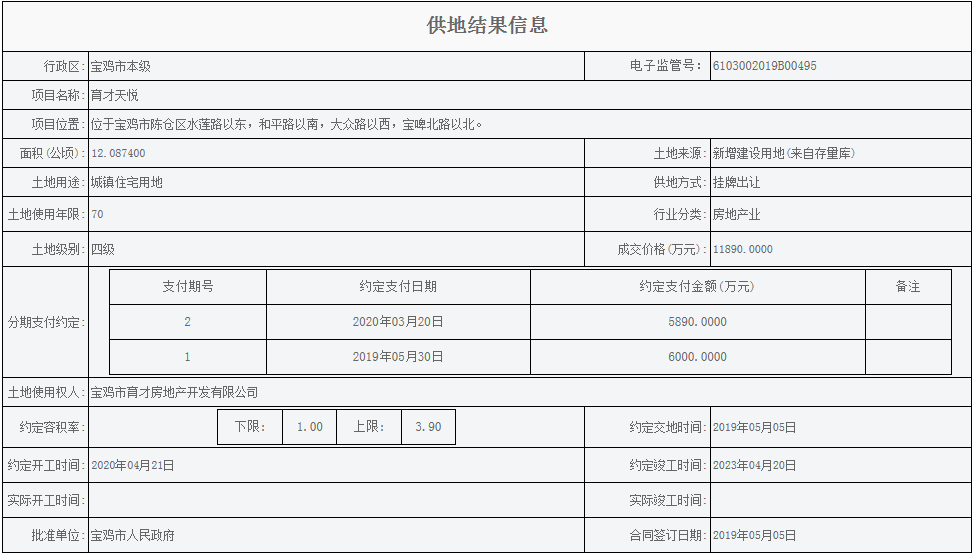
Task: Click the number 6103002019B00495
Action: coord(765,66)
